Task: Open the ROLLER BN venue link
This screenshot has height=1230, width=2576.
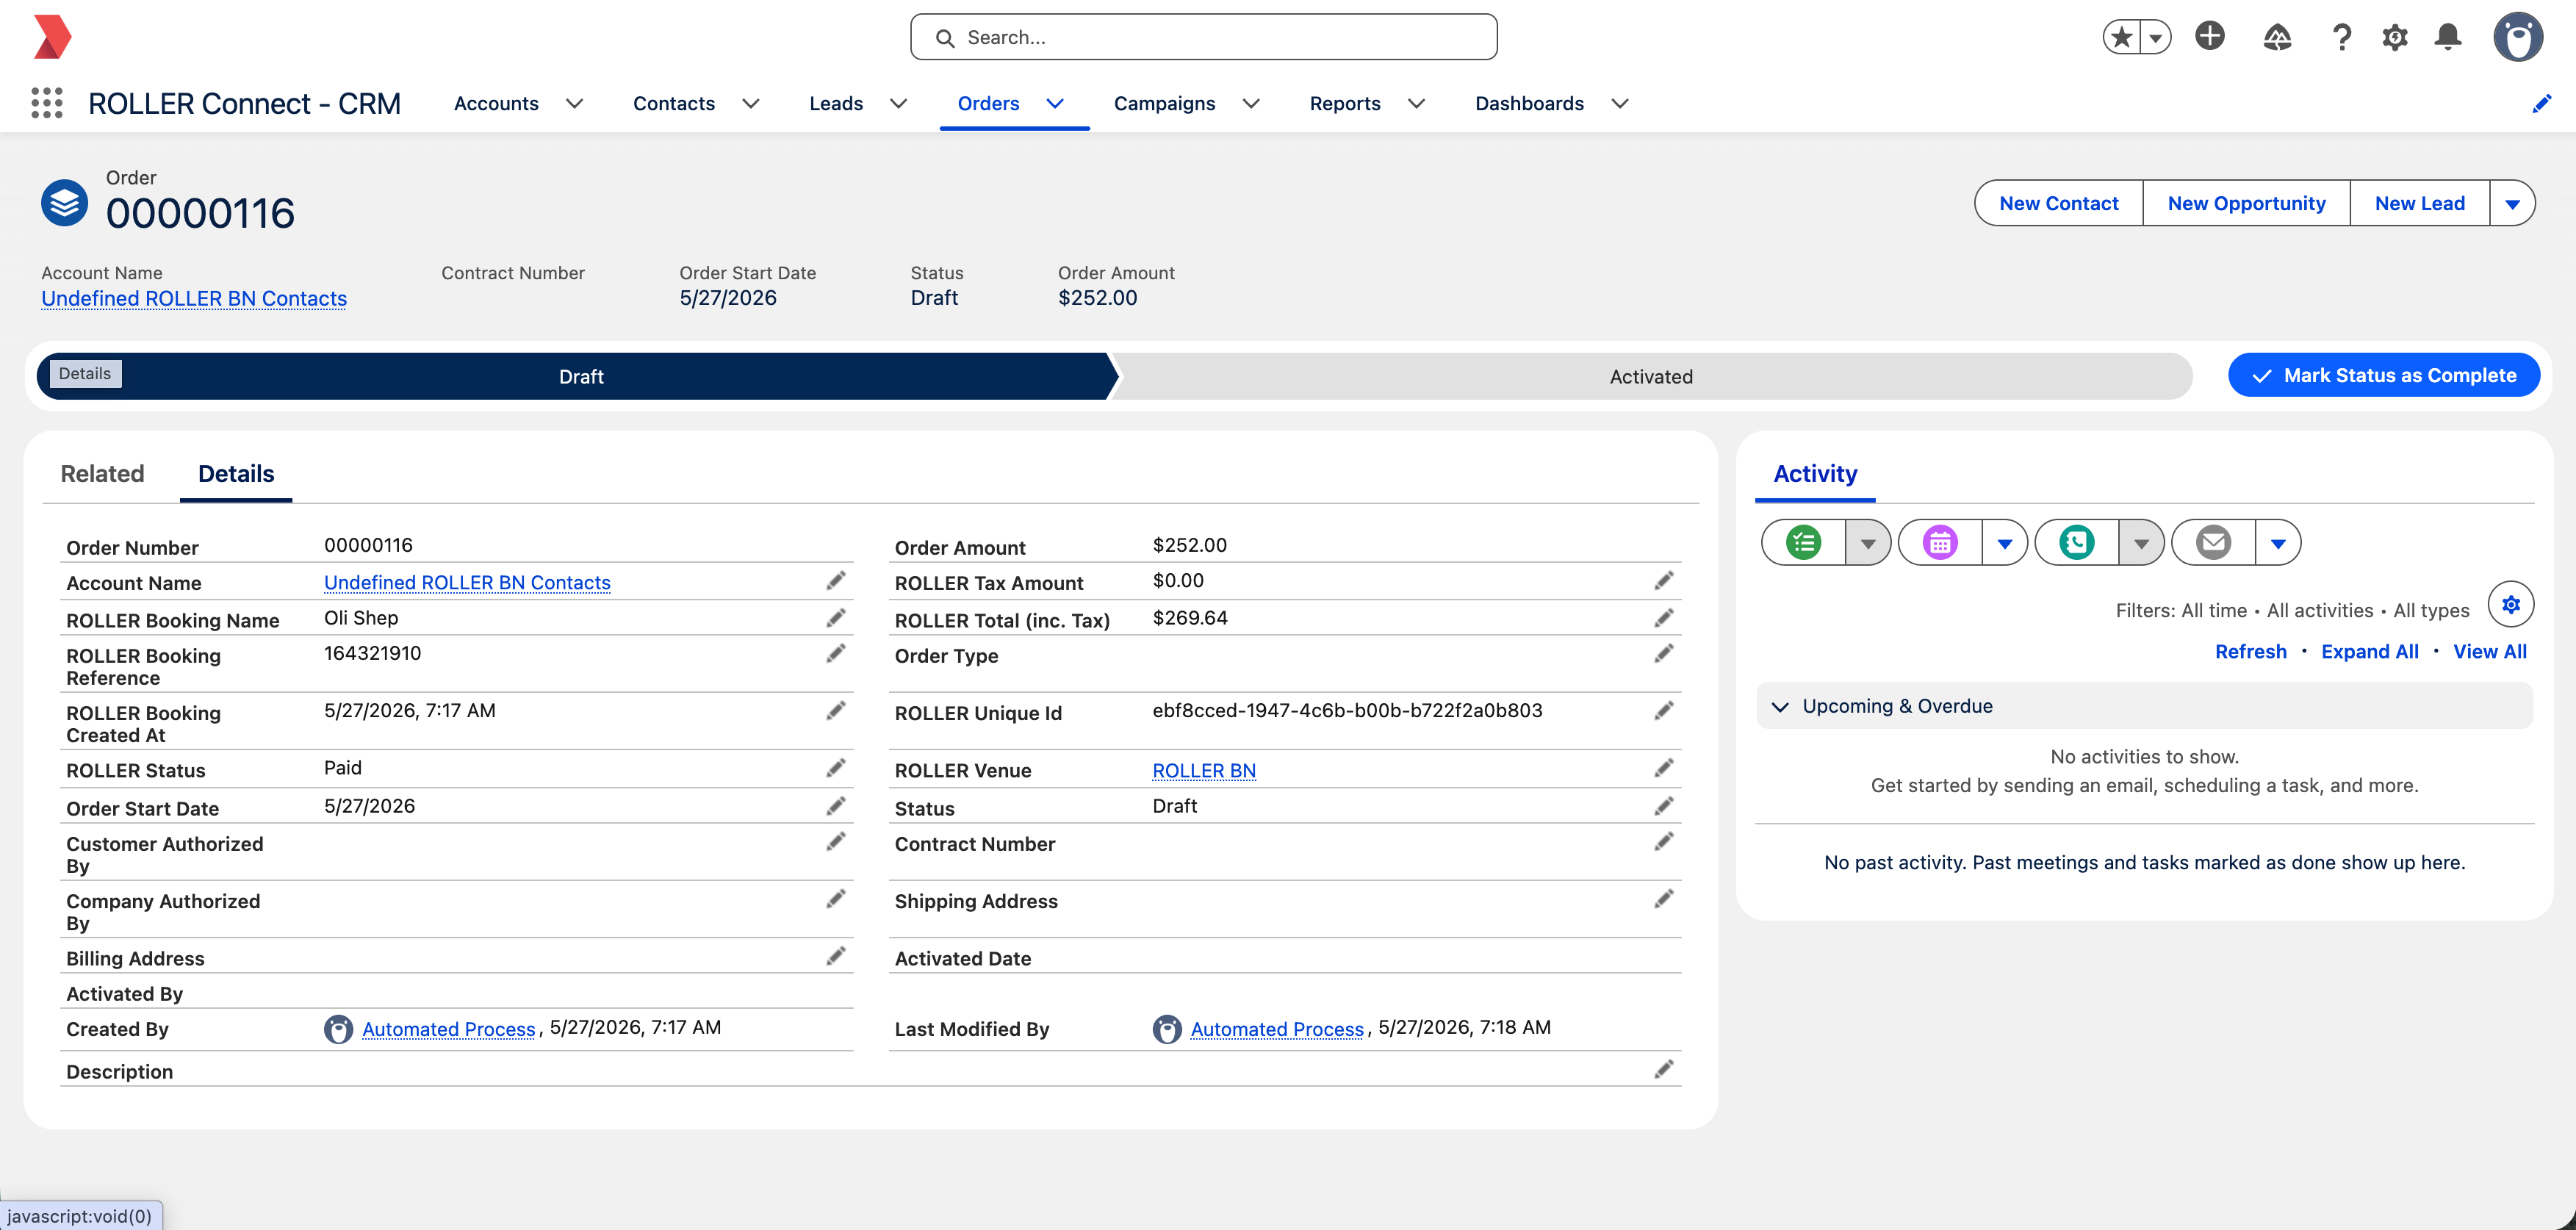Action: point(1204,770)
